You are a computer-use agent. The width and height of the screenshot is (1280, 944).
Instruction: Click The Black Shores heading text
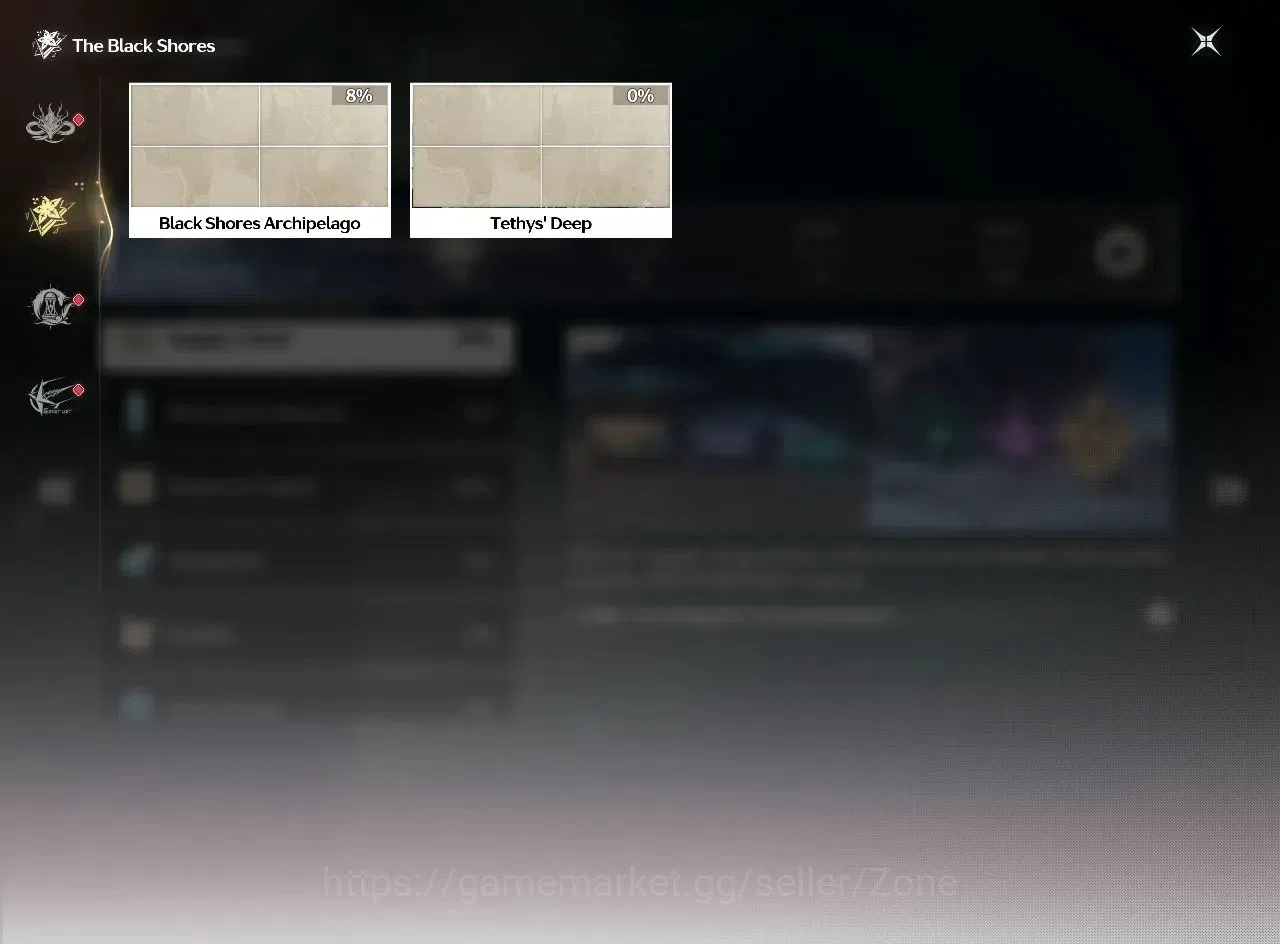[x=144, y=45]
